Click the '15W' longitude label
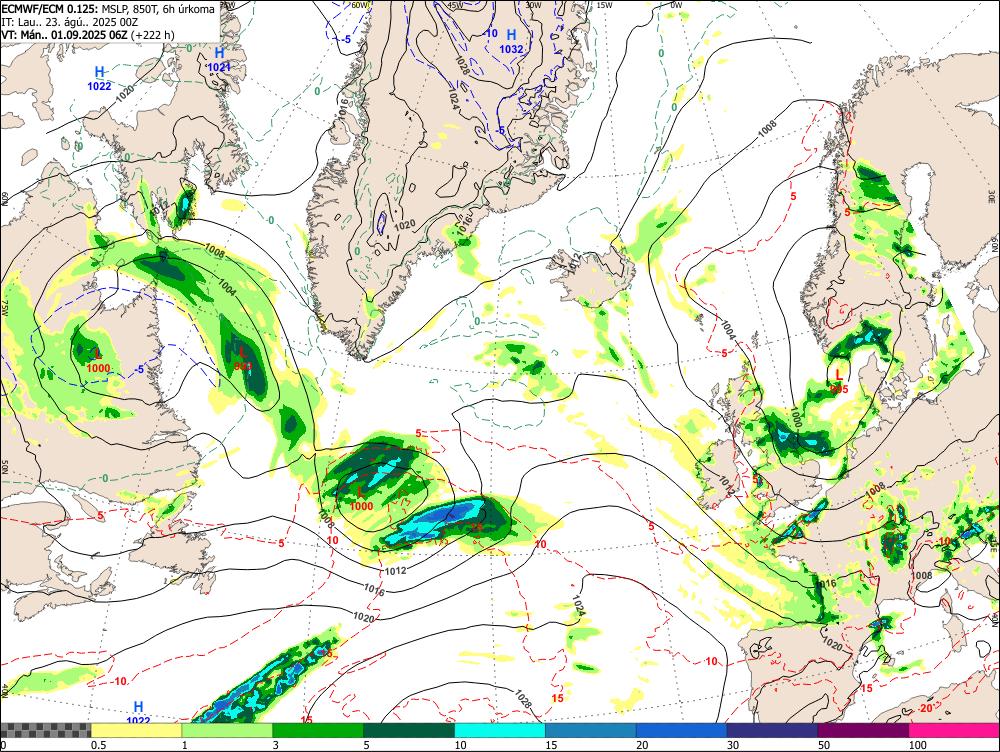1000x752 pixels. [x=603, y=5]
